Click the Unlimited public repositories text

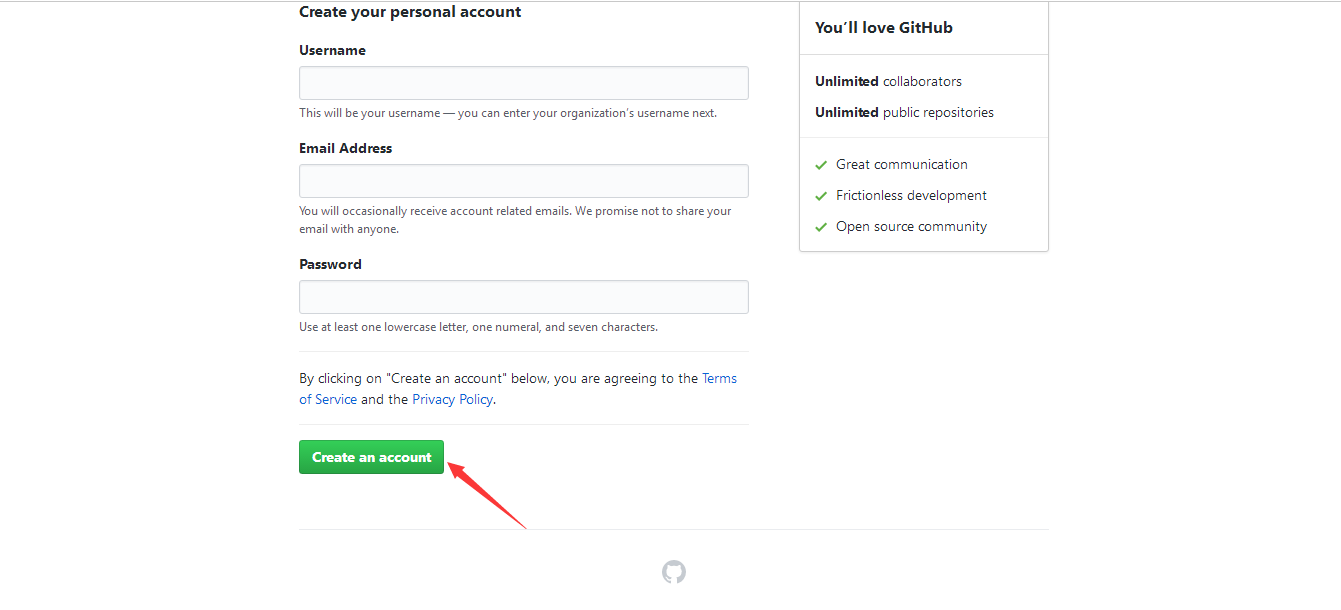pyautogui.click(x=904, y=112)
